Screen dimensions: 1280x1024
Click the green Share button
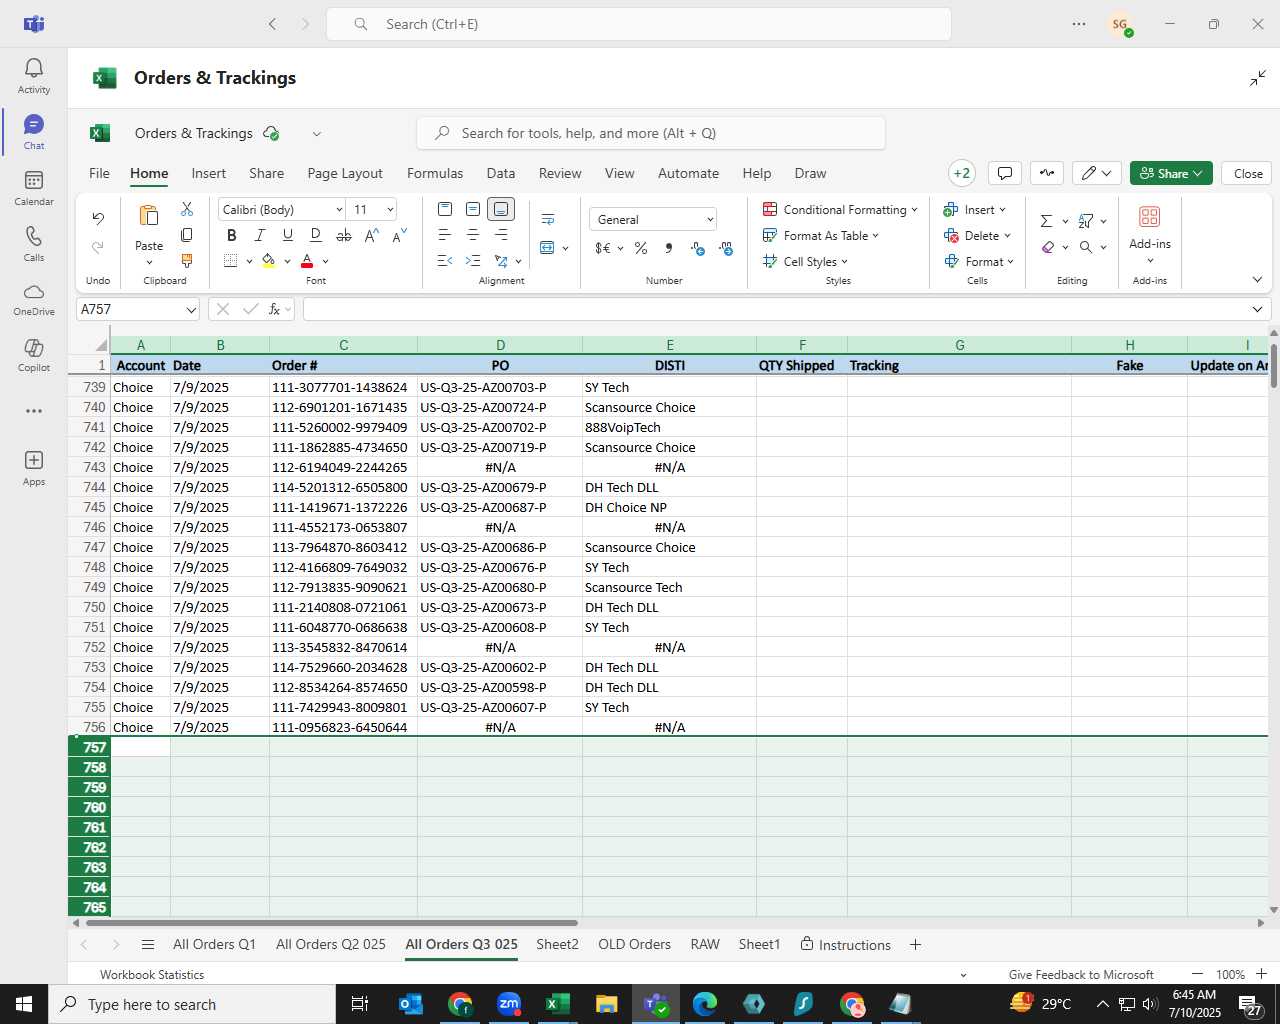click(x=1171, y=173)
